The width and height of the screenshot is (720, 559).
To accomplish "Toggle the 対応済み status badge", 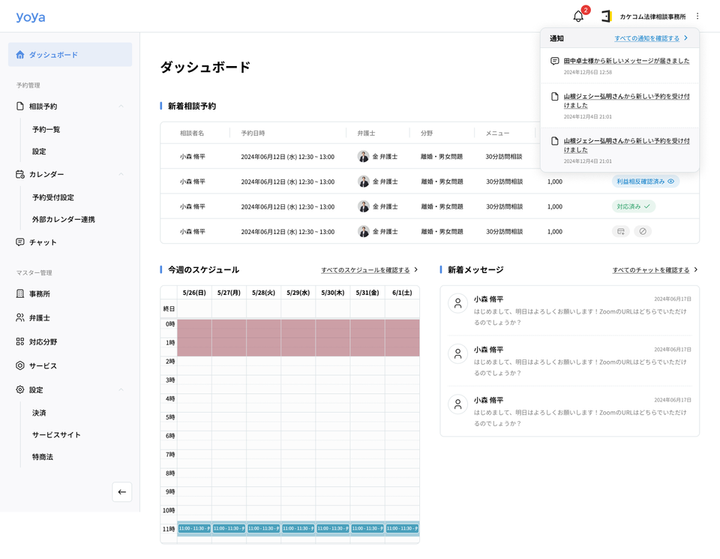I will pos(633,206).
